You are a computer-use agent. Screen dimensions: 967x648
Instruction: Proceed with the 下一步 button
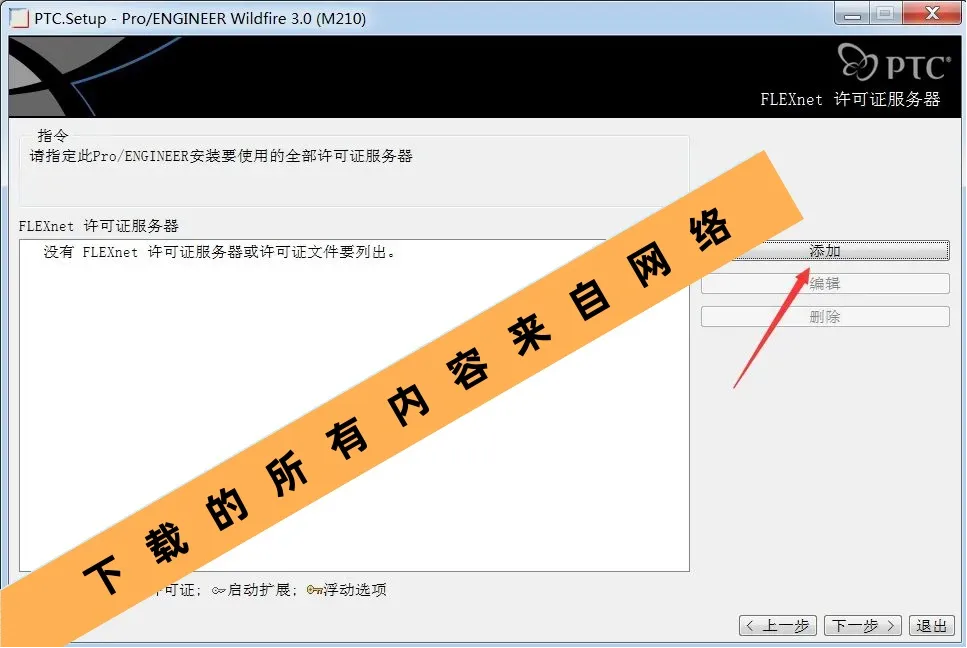pyautogui.click(x=863, y=626)
